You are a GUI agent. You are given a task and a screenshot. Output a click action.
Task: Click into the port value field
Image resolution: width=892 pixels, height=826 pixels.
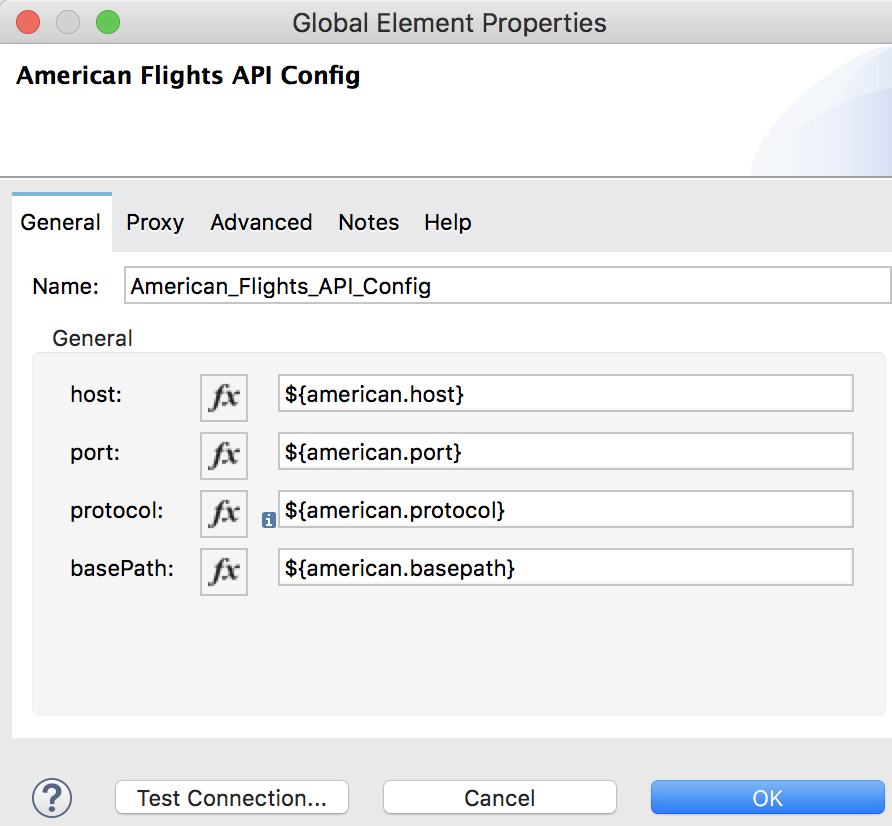[x=565, y=451]
